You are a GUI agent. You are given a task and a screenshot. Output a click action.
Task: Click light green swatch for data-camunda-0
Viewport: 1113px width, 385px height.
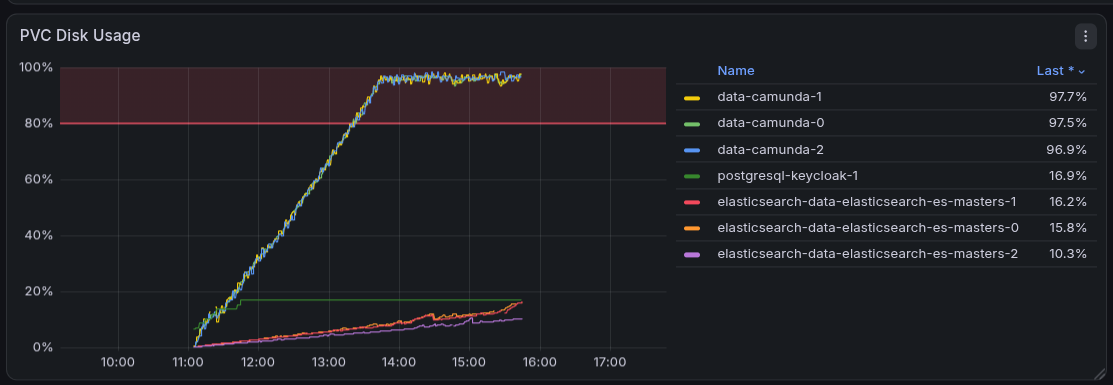pyautogui.click(x=692, y=124)
